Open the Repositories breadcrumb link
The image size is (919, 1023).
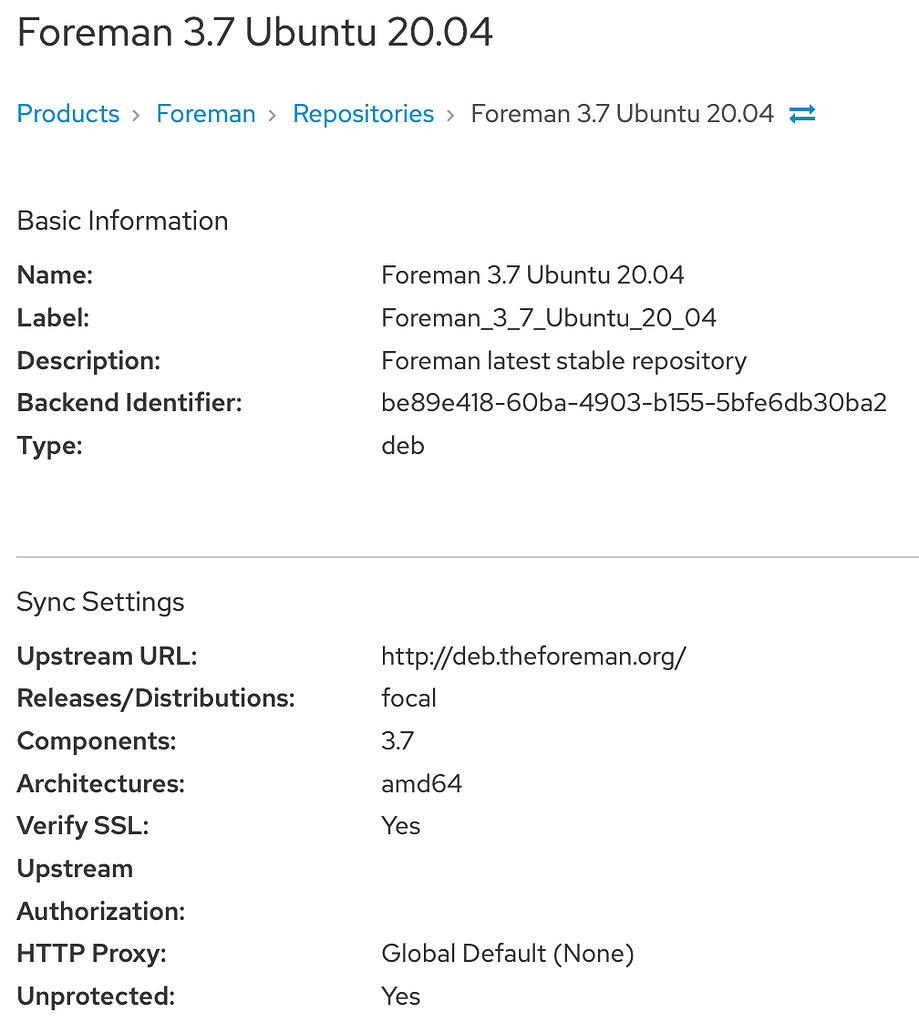coord(363,114)
